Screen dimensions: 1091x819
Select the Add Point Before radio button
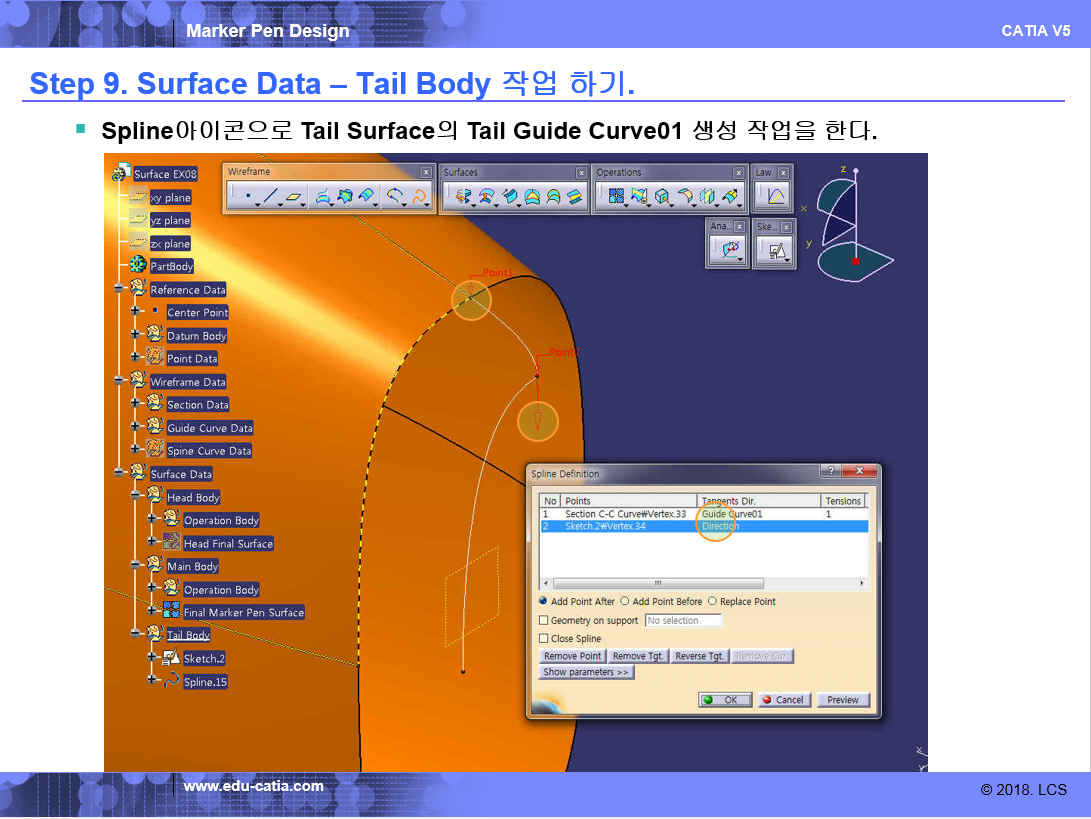[625, 602]
